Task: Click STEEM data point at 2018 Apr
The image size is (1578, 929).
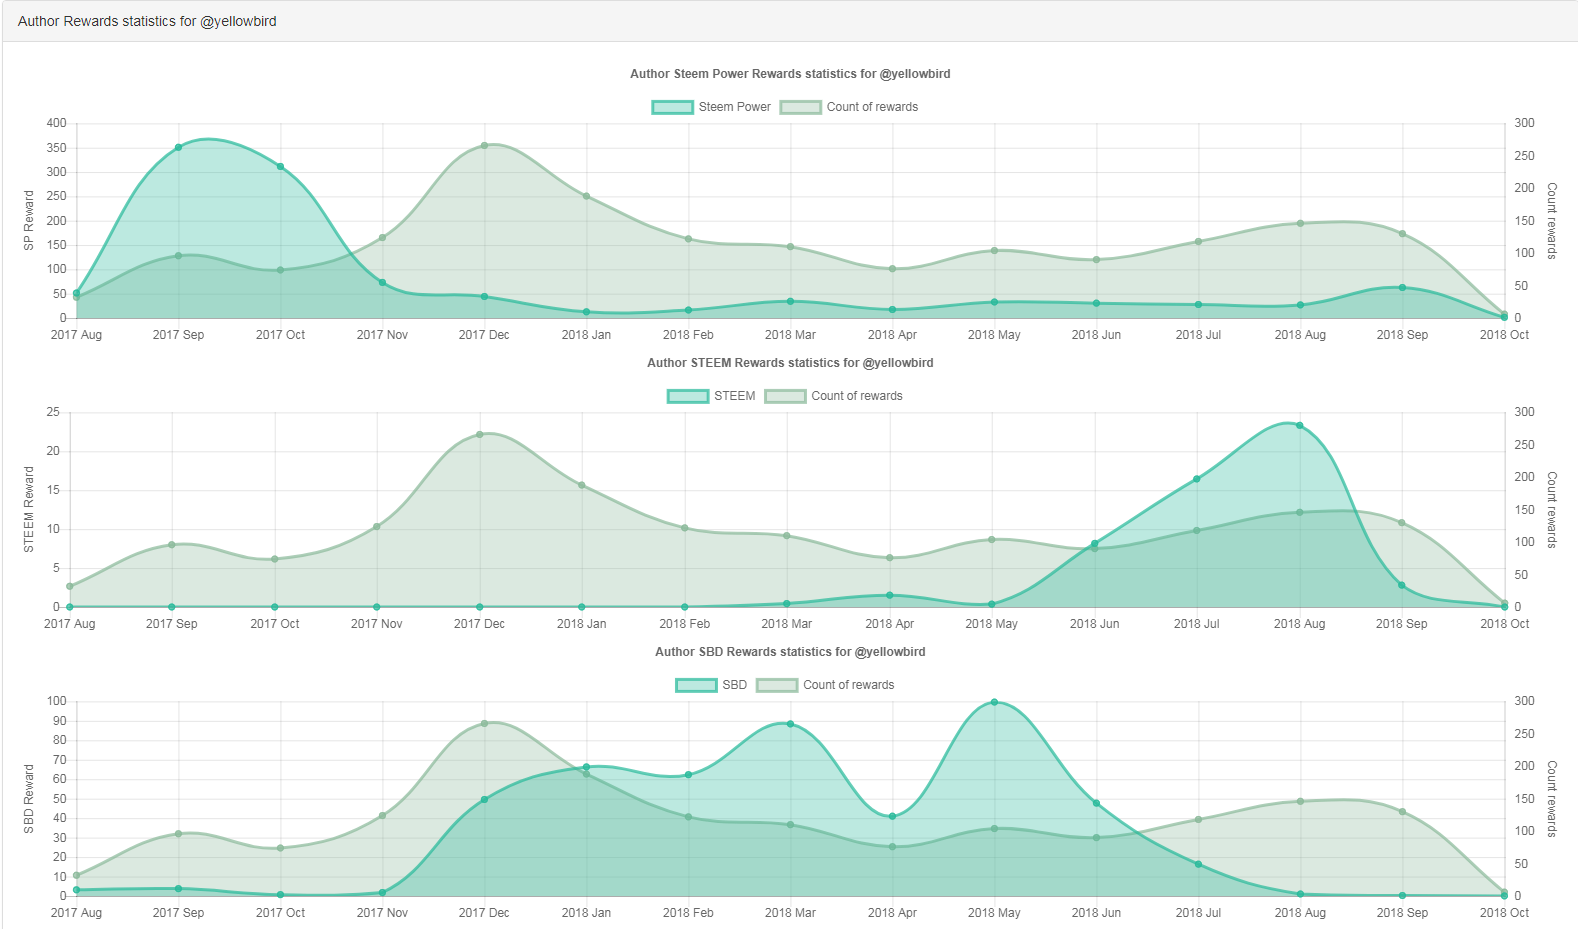Action: coord(890,595)
